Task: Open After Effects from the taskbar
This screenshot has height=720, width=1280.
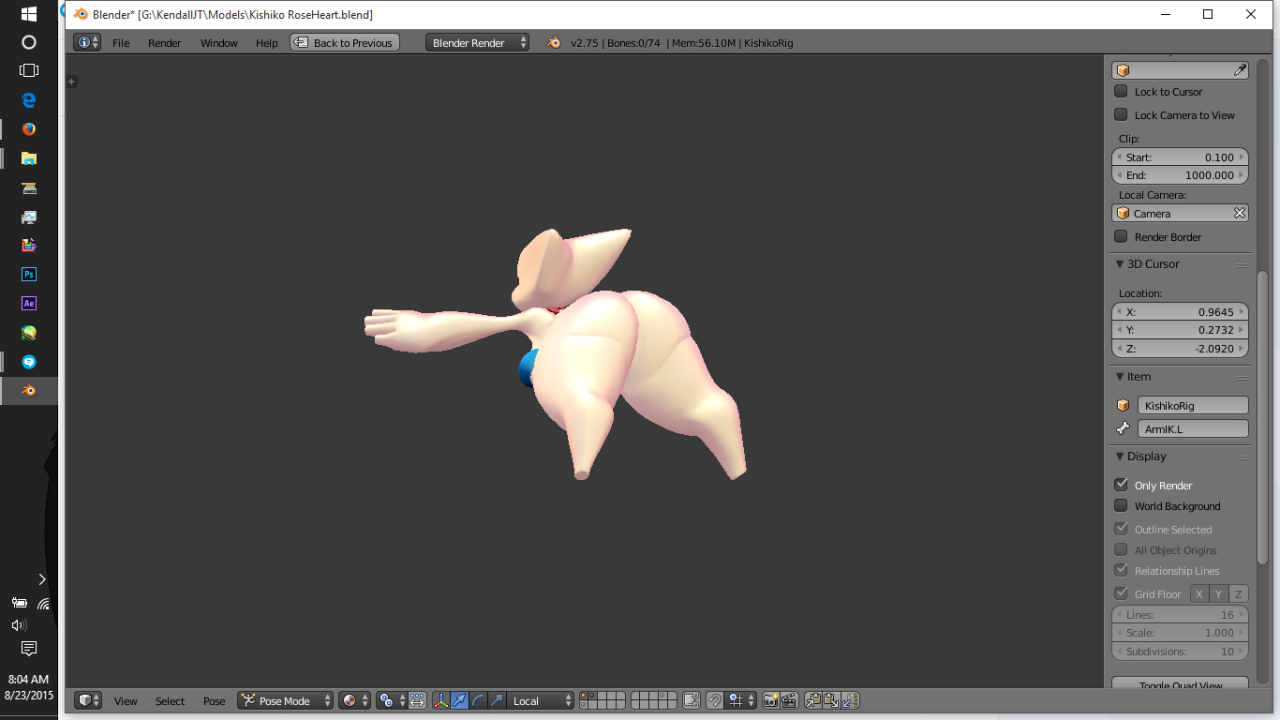Action: (x=29, y=303)
